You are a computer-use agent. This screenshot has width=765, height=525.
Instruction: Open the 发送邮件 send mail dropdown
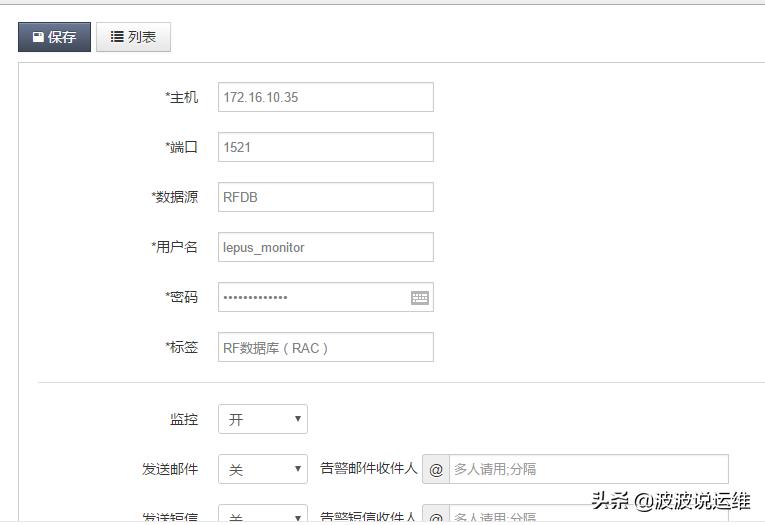(262, 469)
